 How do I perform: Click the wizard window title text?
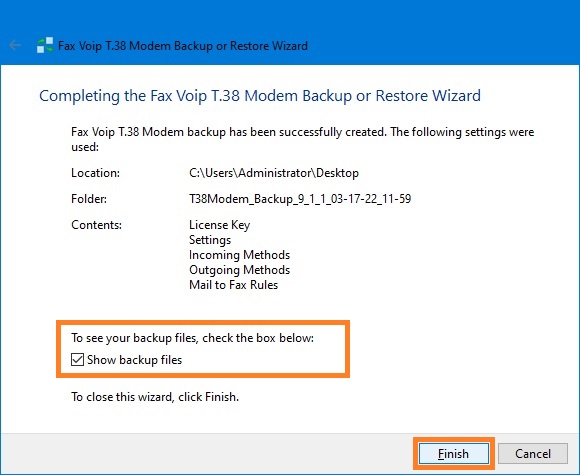[x=183, y=46]
